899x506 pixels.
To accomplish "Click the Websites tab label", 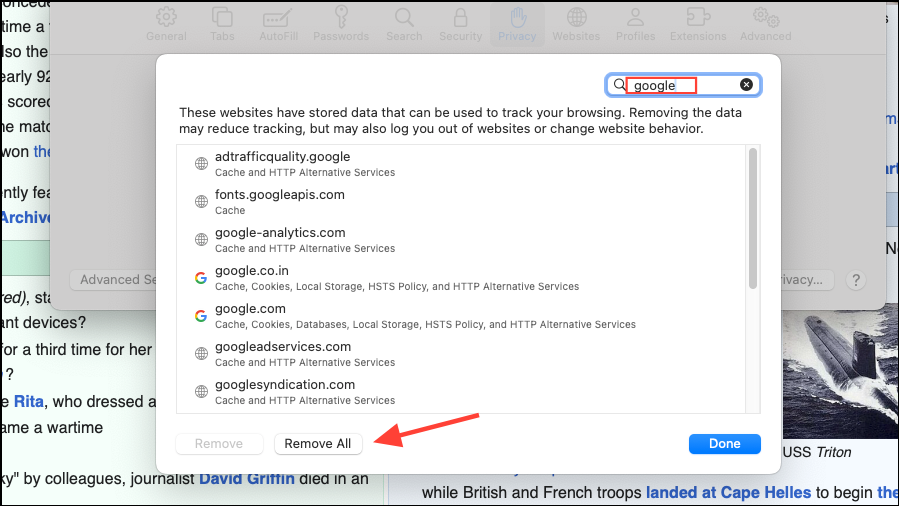I will coord(576,36).
